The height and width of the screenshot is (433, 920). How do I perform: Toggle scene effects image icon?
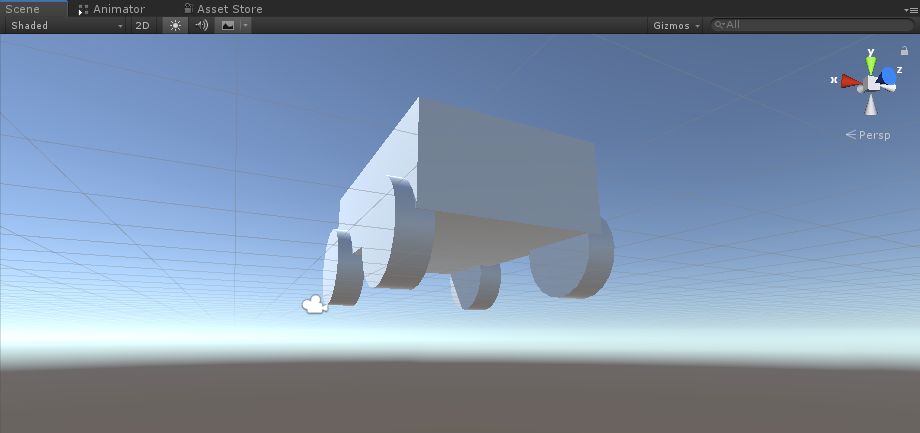[228, 25]
